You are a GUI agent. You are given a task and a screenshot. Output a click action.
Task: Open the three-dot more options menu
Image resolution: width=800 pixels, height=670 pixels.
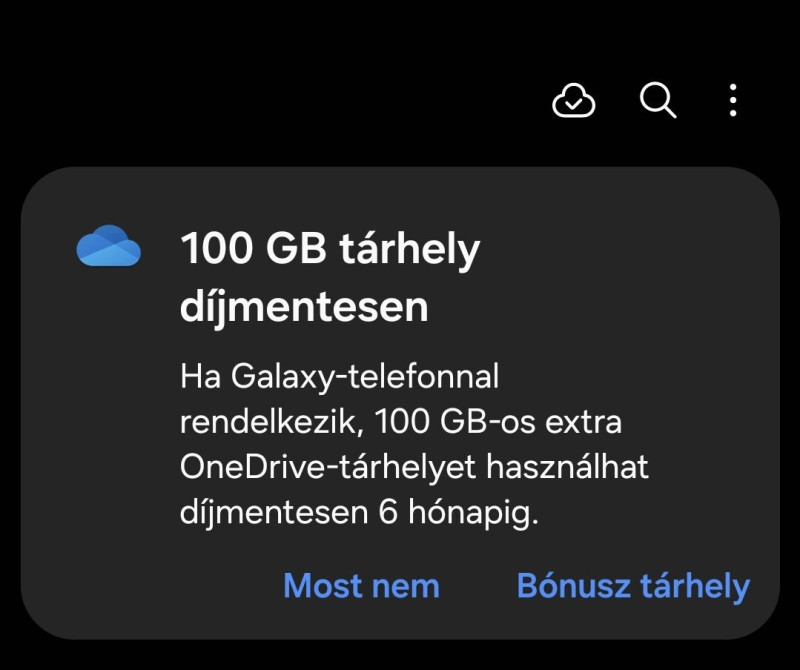[733, 101]
